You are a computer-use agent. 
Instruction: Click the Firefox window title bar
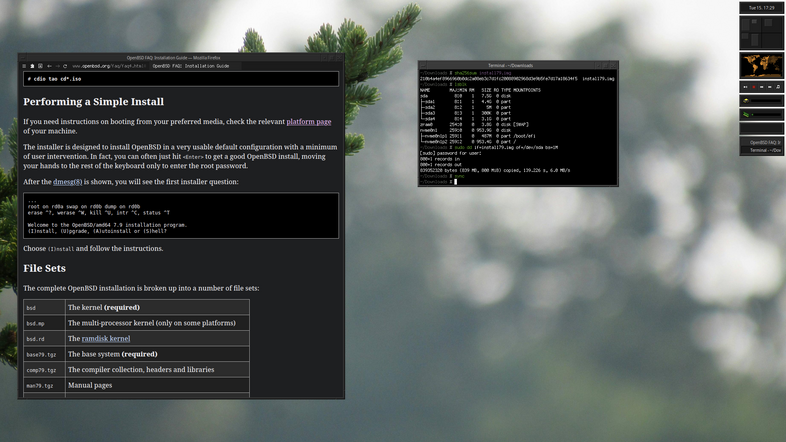coord(173,58)
